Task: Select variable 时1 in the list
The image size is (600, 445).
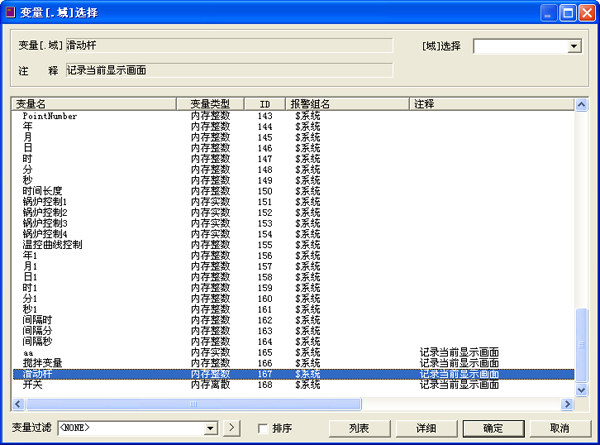Action: 293,288
